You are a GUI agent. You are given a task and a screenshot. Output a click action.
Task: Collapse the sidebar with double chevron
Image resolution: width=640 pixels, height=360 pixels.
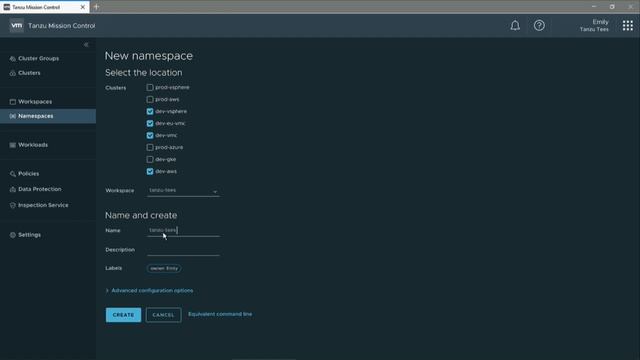(86, 44)
